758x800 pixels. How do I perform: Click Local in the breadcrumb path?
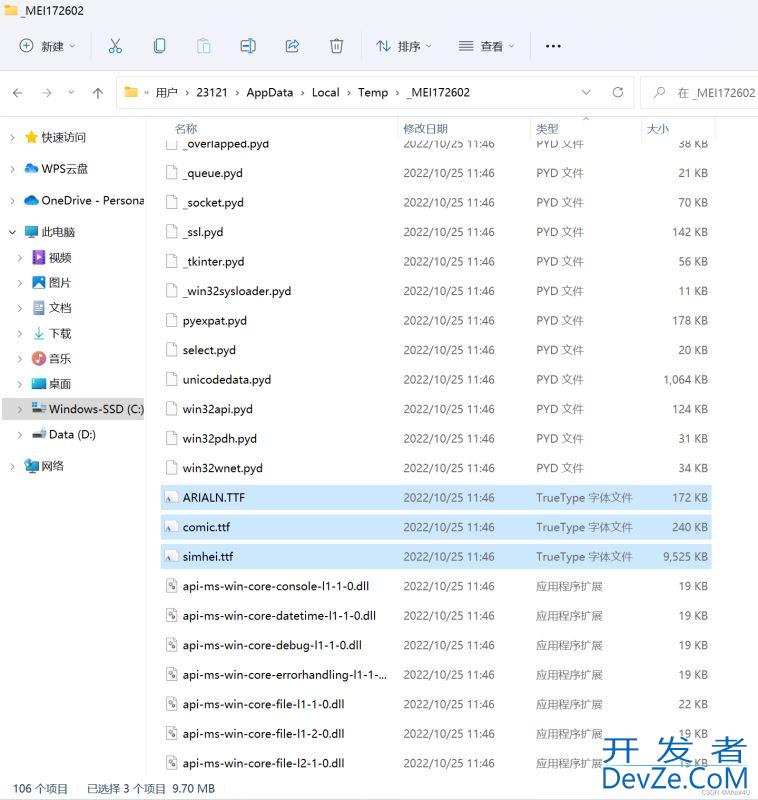click(x=325, y=93)
